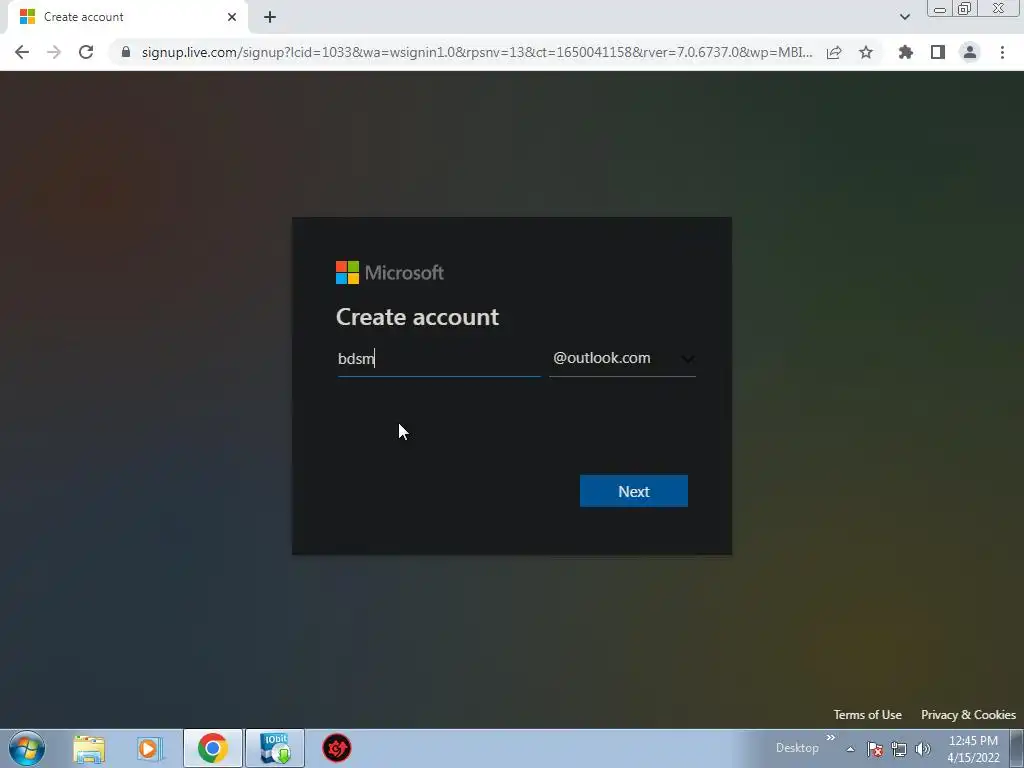Open the volume speaker tray icon

click(x=923, y=749)
